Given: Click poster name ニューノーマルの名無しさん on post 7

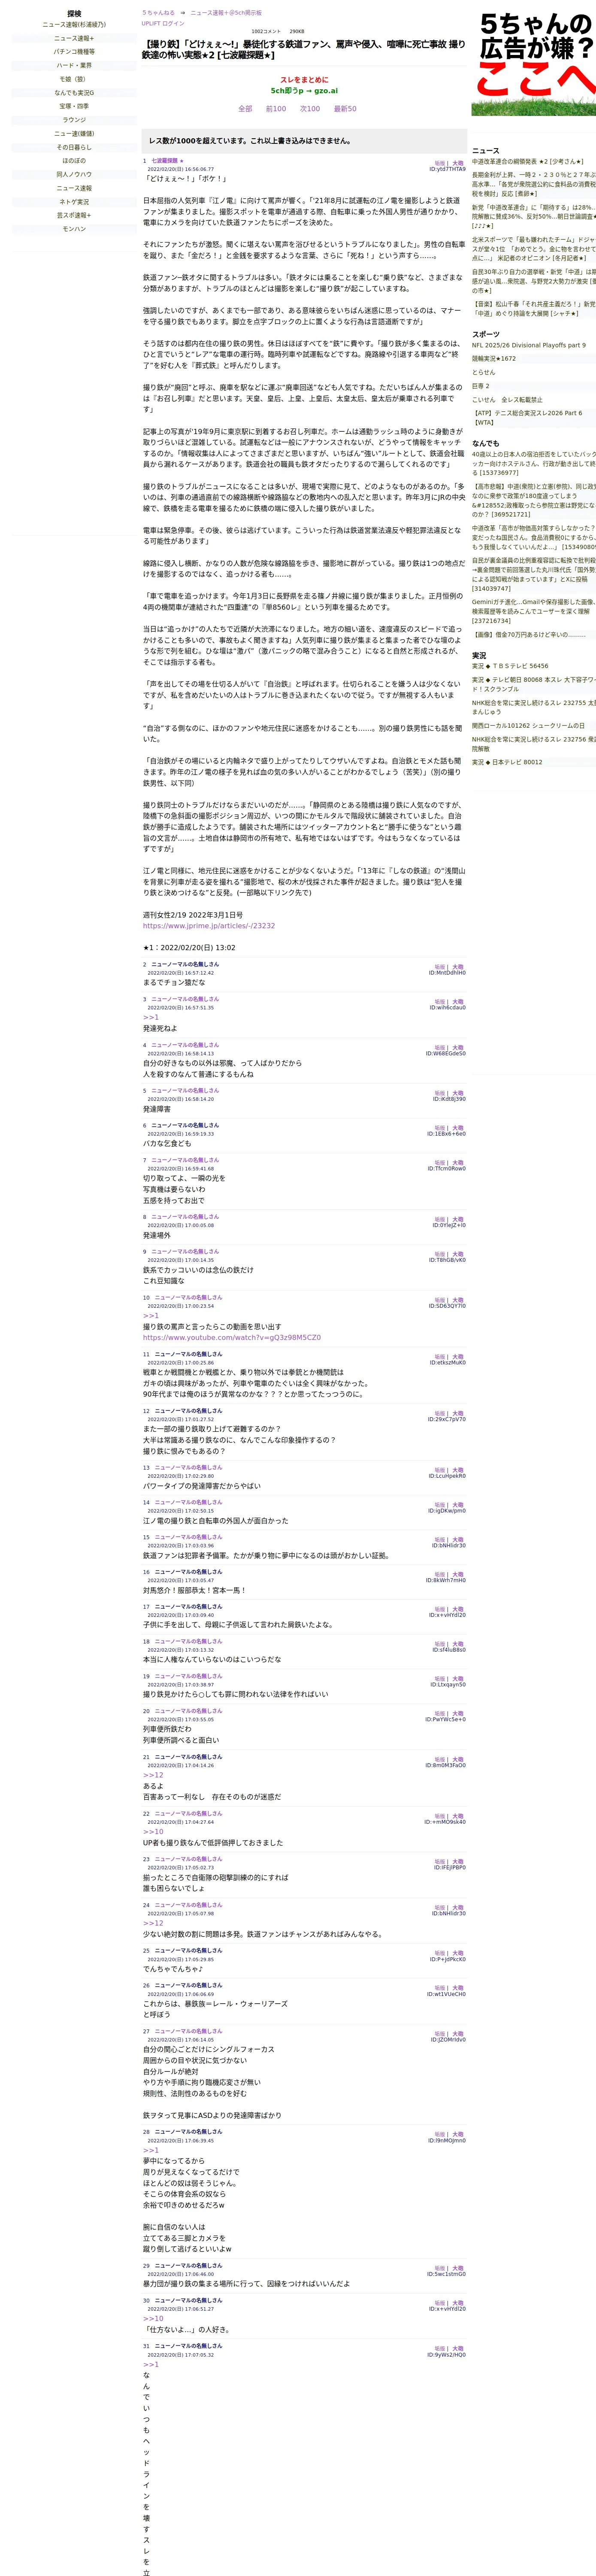Looking at the screenshot, I should tap(185, 1161).
